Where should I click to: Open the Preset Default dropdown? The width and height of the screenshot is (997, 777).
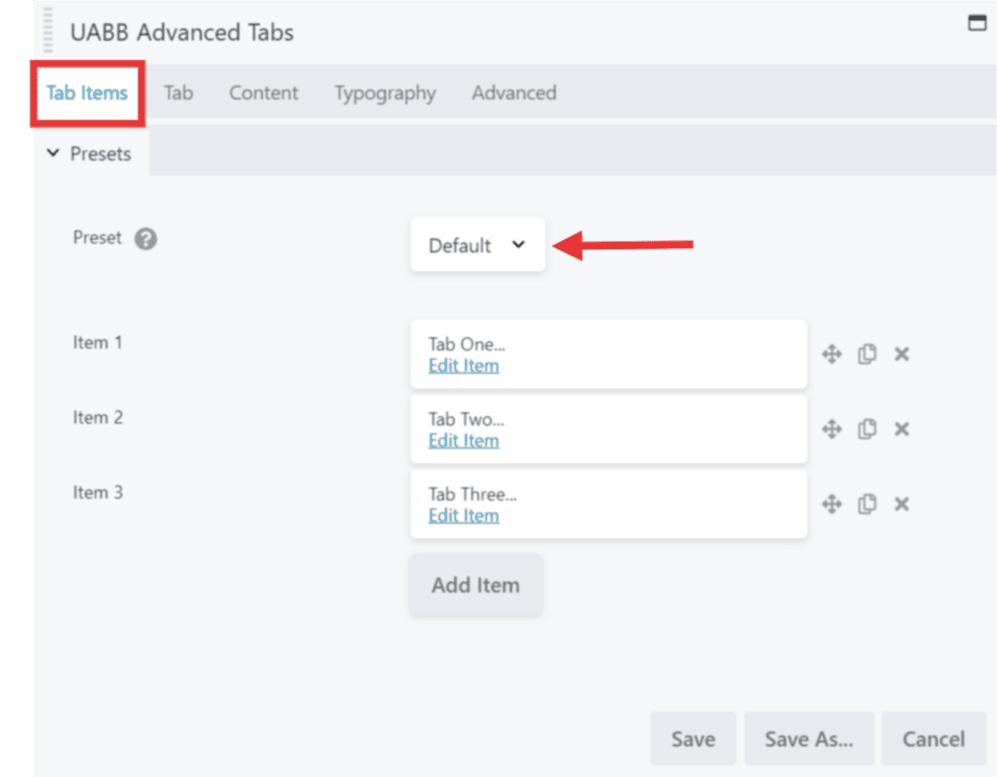click(x=477, y=245)
